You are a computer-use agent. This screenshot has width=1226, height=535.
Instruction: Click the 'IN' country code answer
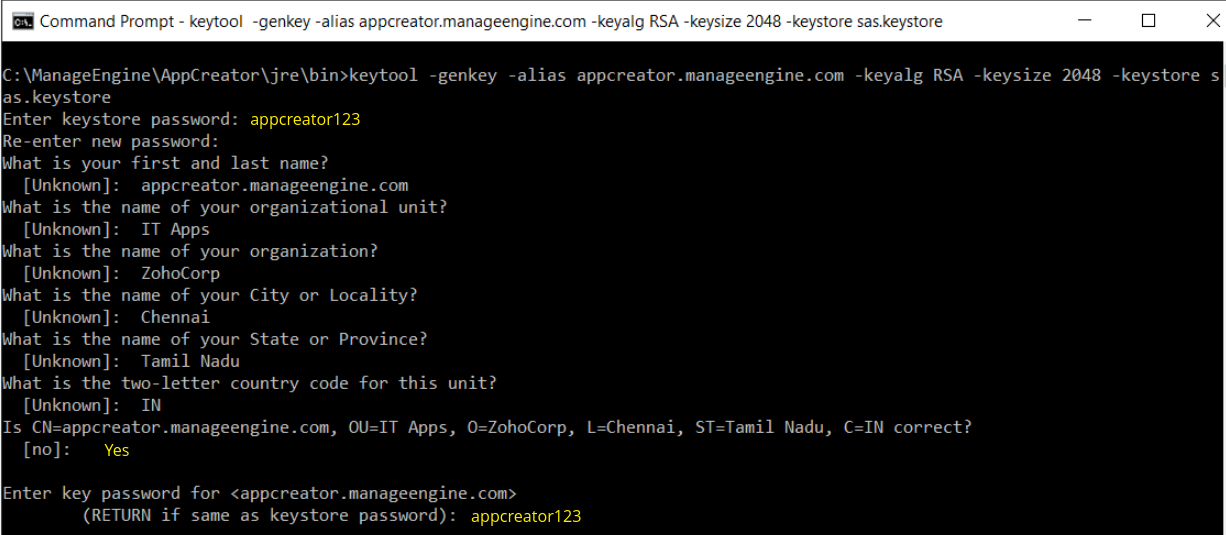pyautogui.click(x=151, y=405)
